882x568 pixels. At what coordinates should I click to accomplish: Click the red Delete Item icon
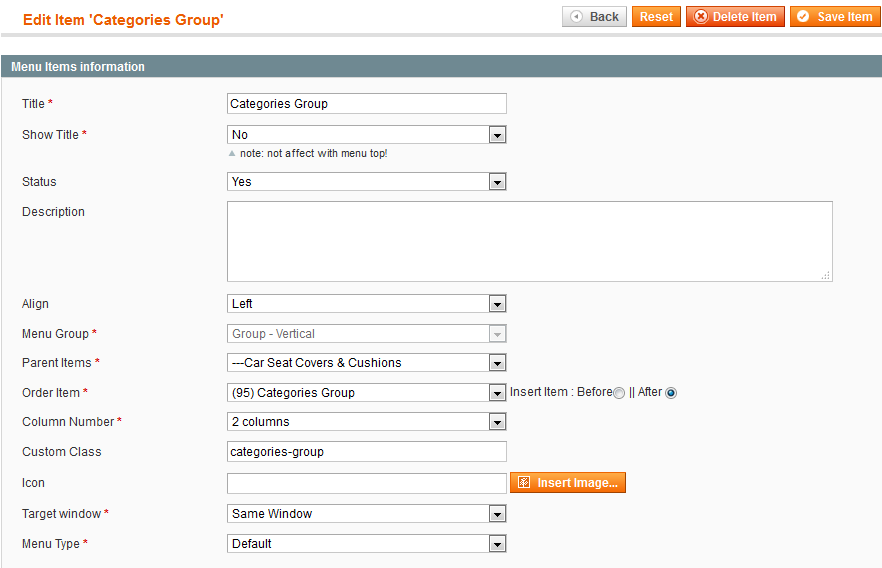coord(700,17)
